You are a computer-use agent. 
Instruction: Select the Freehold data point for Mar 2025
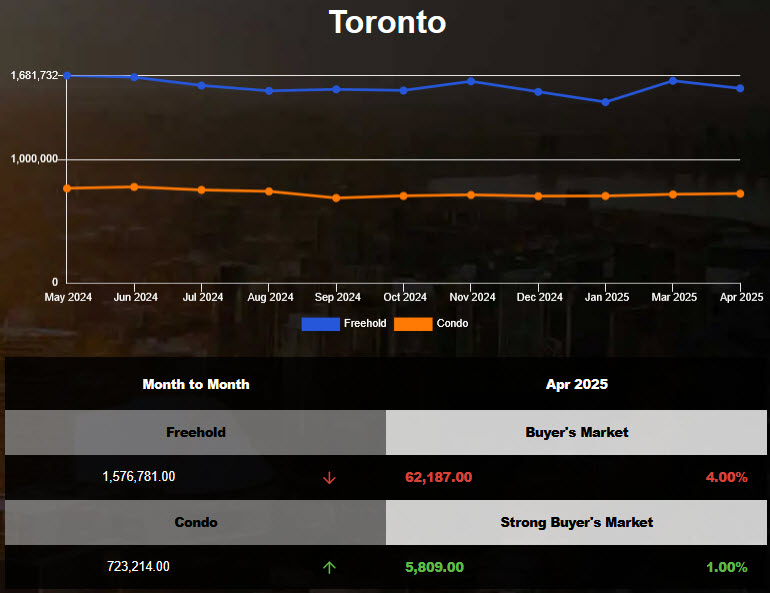click(673, 80)
